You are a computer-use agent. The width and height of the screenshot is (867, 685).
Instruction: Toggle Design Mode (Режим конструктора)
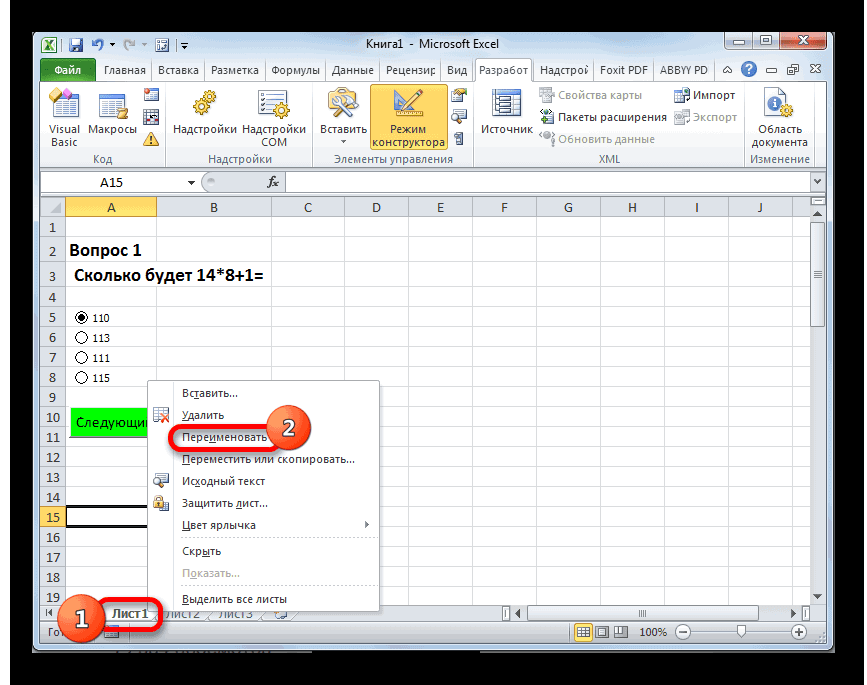click(x=408, y=118)
